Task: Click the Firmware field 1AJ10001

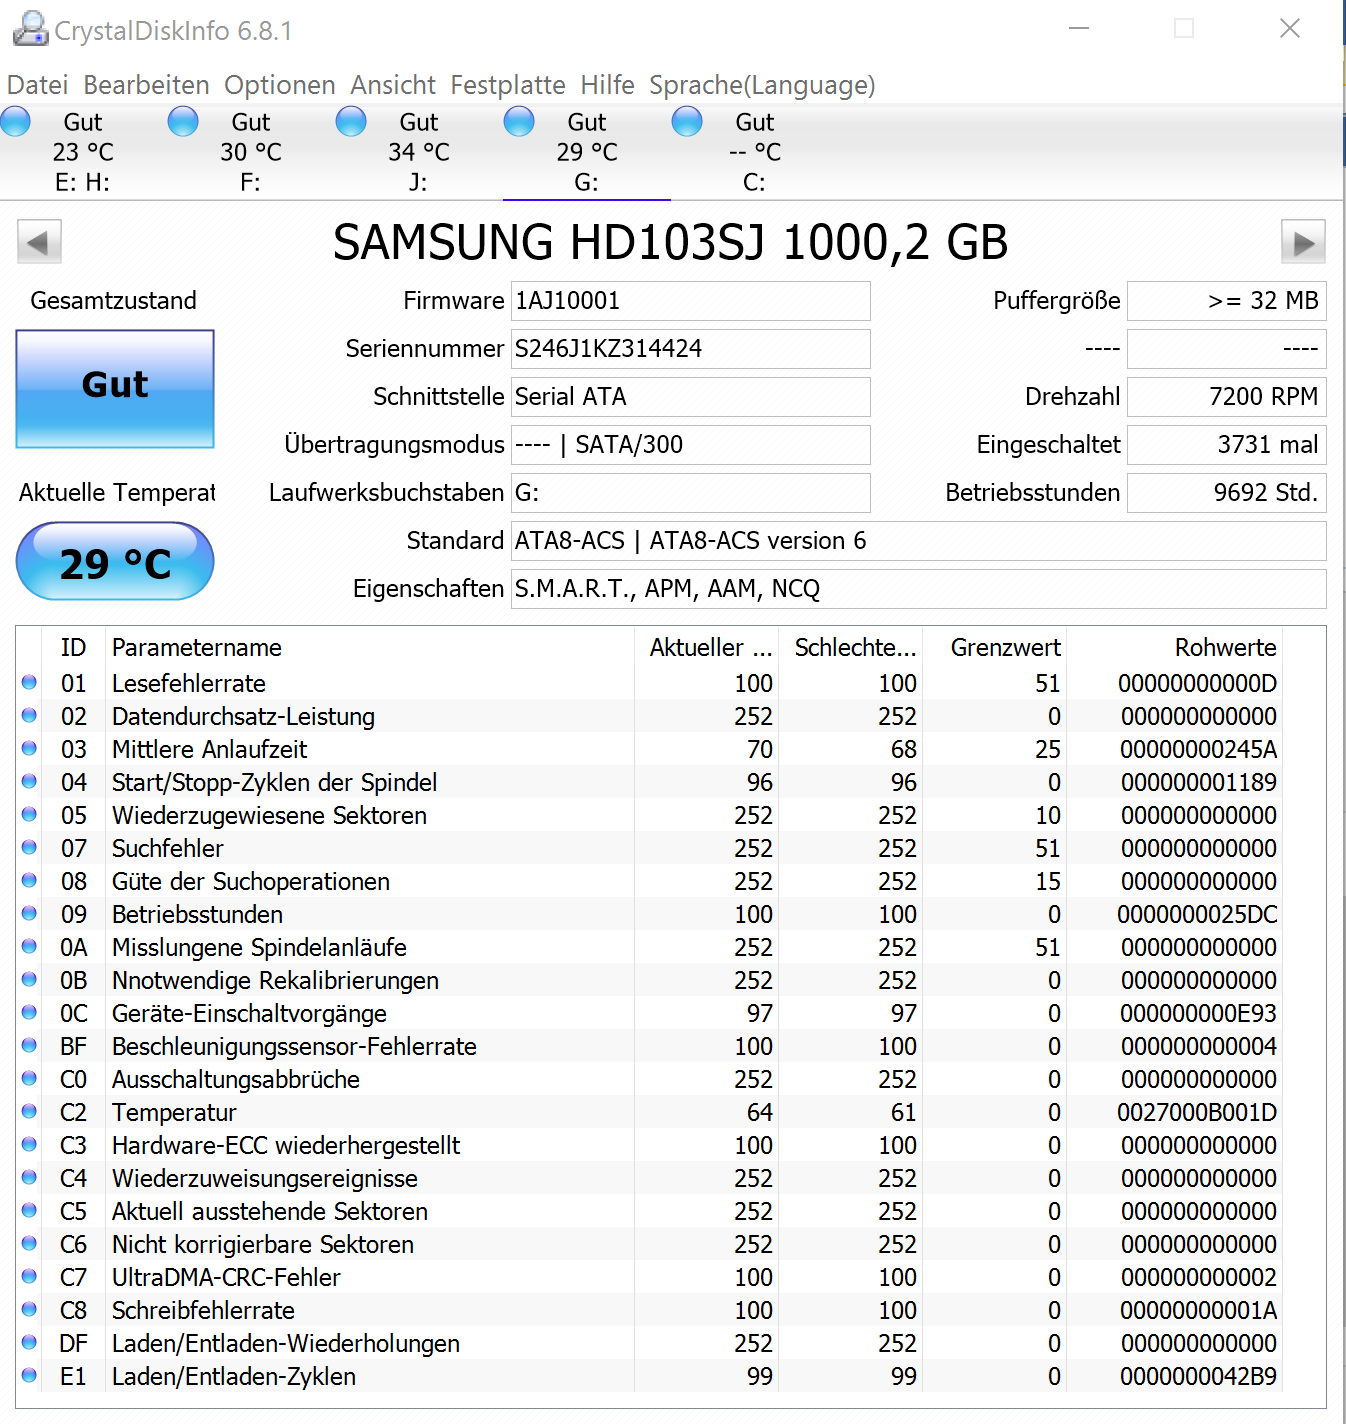Action: click(x=690, y=301)
